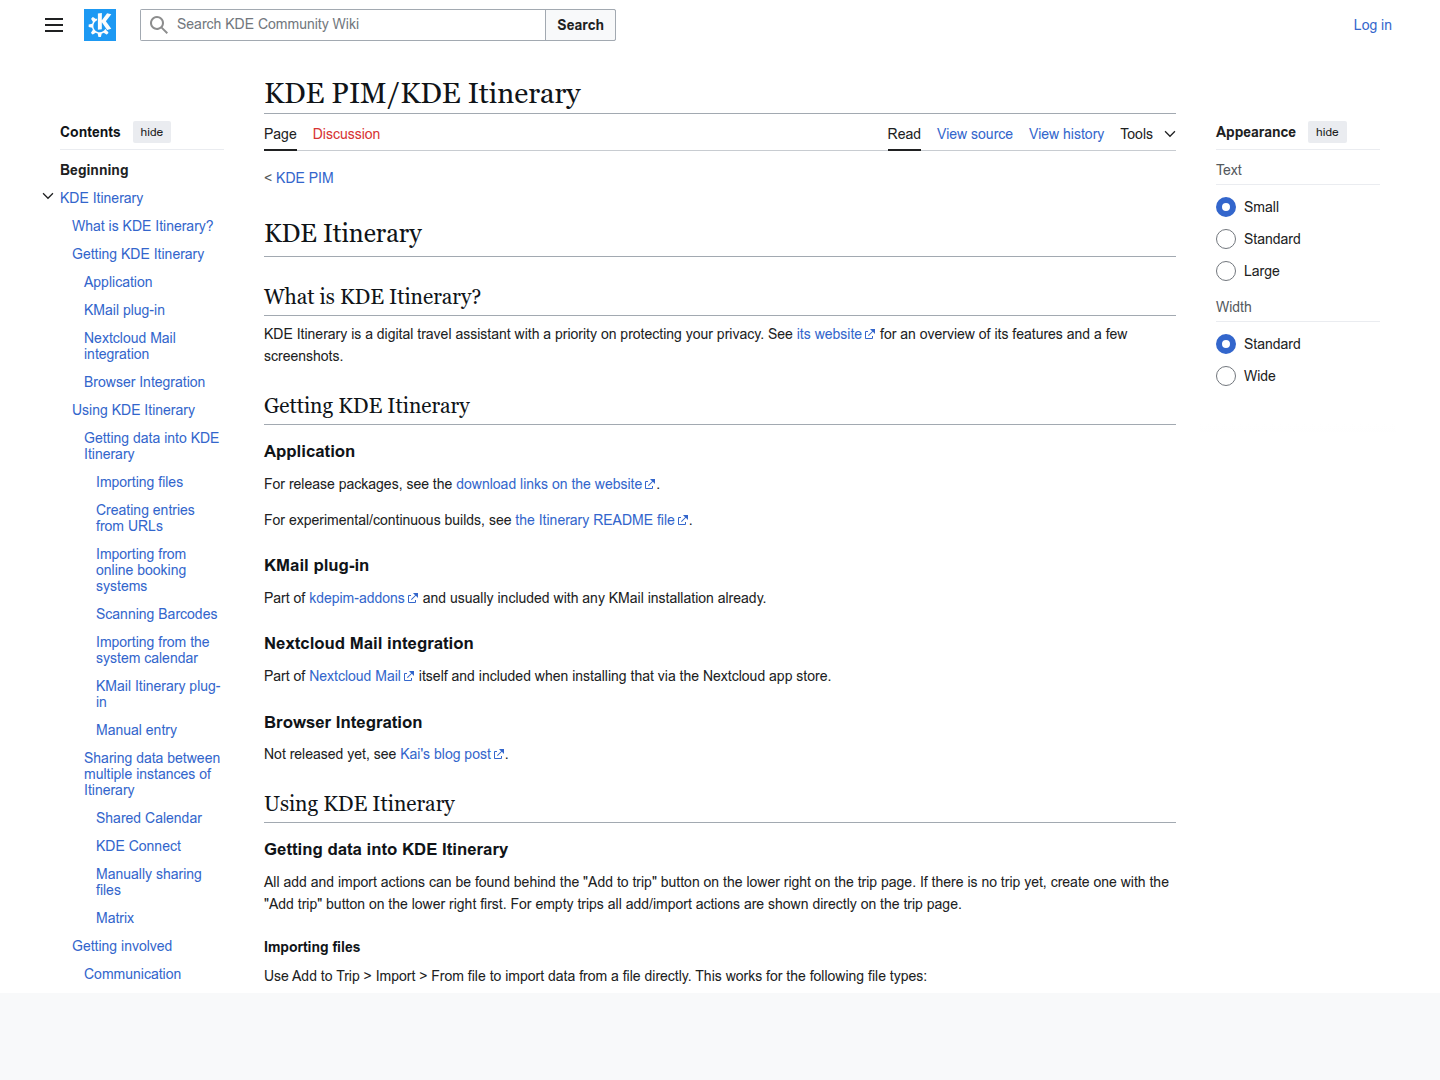Focus the Search KDE Community Wiki field
This screenshot has height=1080, width=1440.
coord(343,25)
